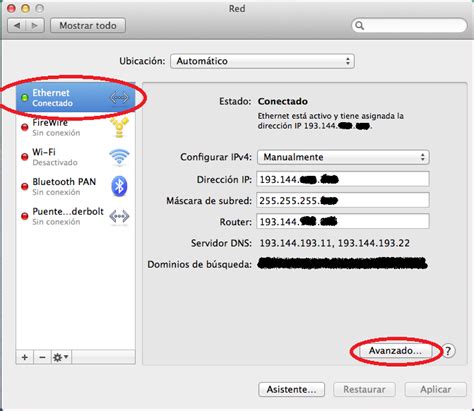Go back with the left arrow

click(17, 25)
